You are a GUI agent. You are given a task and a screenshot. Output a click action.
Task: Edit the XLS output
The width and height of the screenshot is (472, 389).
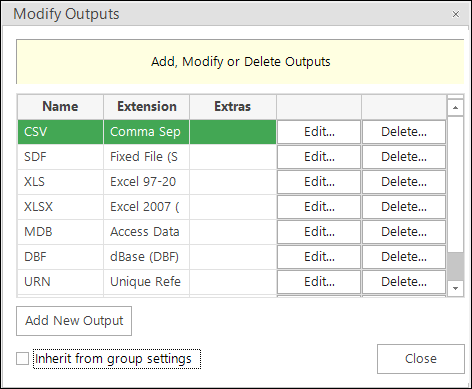coord(319,182)
